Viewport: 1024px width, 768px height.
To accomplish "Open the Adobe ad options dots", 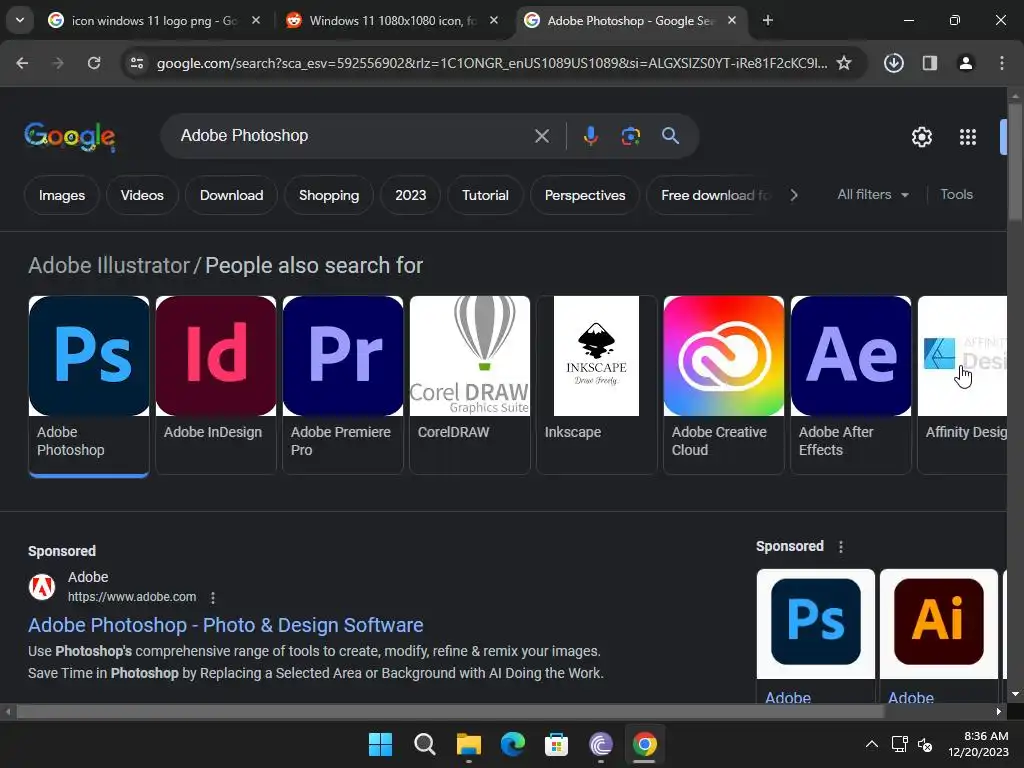I will (x=213, y=598).
